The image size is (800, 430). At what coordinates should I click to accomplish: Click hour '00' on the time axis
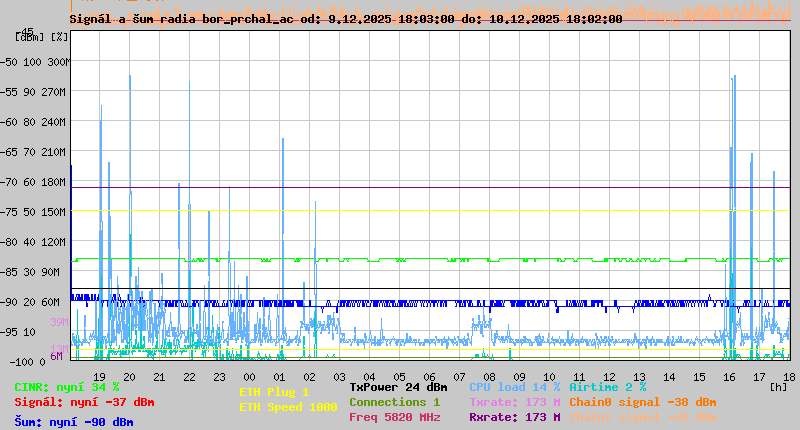tap(249, 377)
